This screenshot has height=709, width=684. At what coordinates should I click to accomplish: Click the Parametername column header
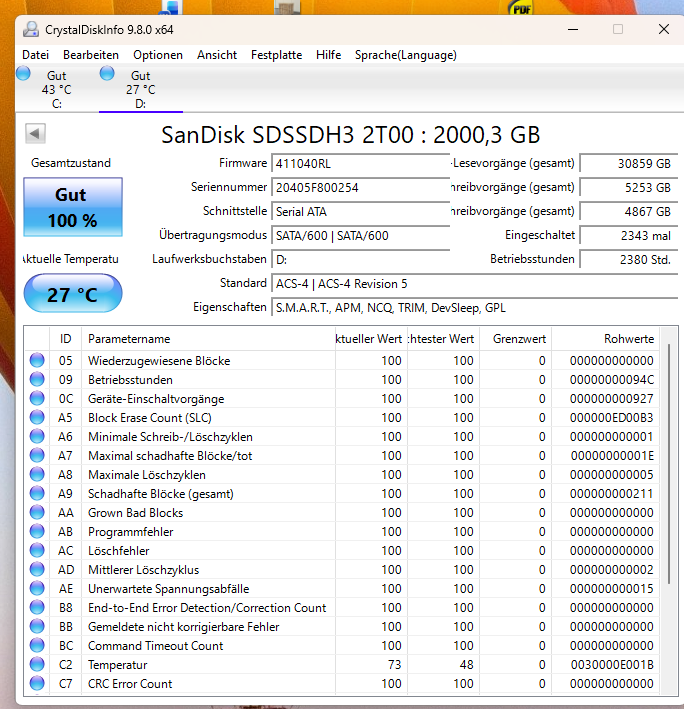pyautogui.click(x=208, y=339)
